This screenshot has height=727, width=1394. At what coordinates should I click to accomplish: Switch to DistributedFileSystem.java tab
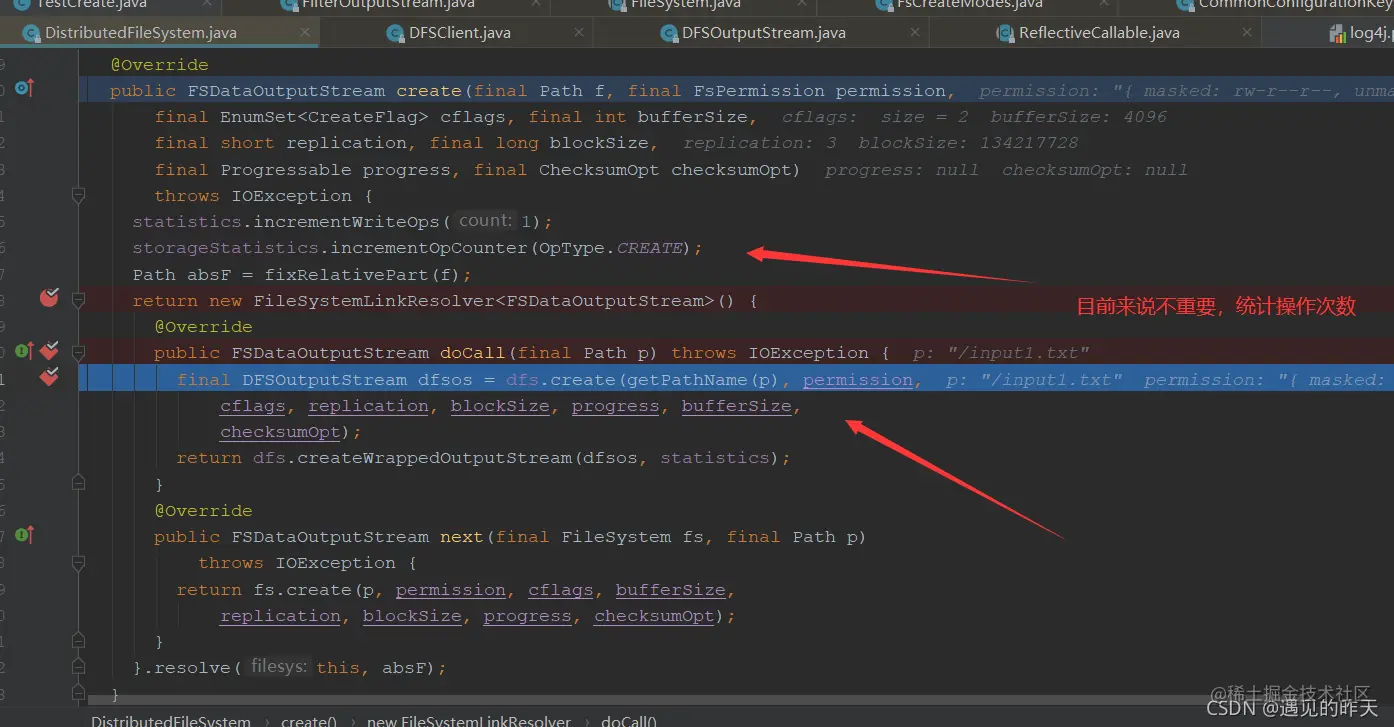(x=160, y=33)
